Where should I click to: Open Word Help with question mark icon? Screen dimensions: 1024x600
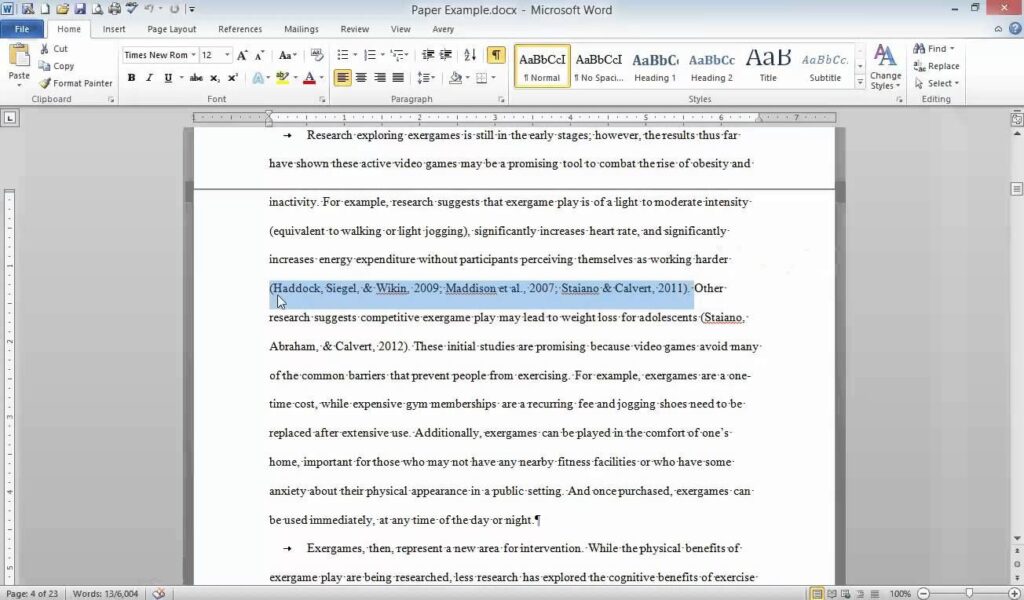pos(1015,29)
